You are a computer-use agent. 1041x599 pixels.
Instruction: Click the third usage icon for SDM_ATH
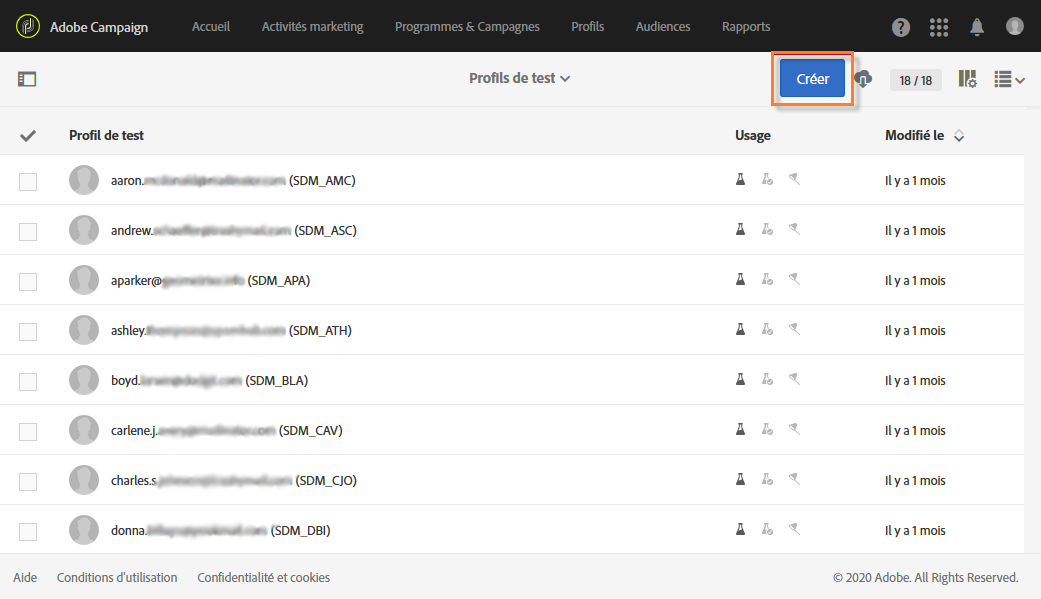[794, 329]
